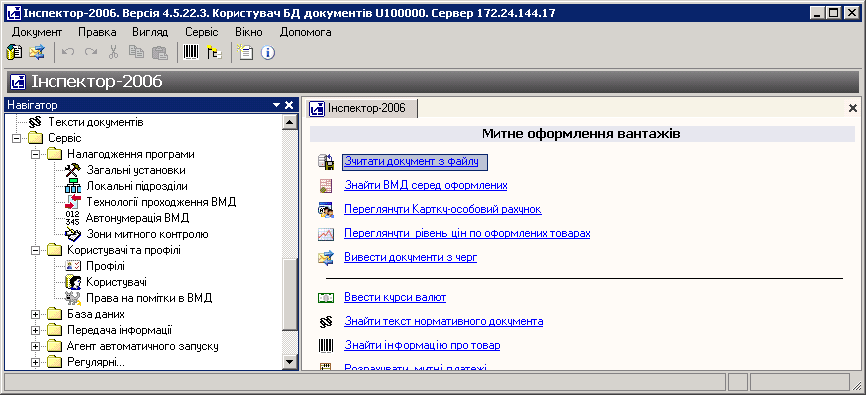Select the Інспектор-2006 tab
The image size is (866, 395).
(x=362, y=108)
